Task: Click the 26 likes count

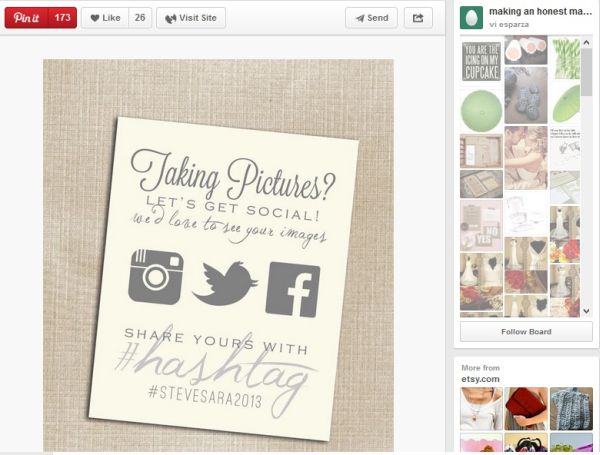Action: pos(140,18)
